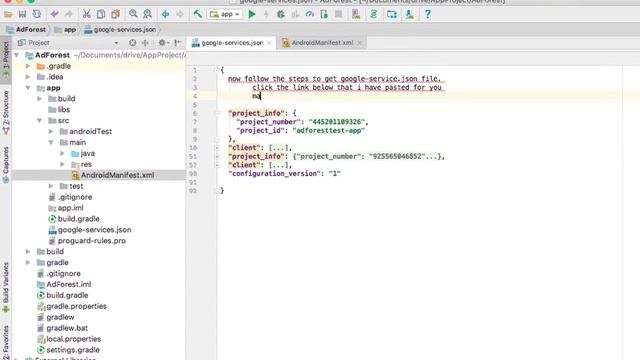Image resolution: width=640 pixels, height=360 pixels.
Task: Click the Sync Gradle files icon
Action: 373,14
